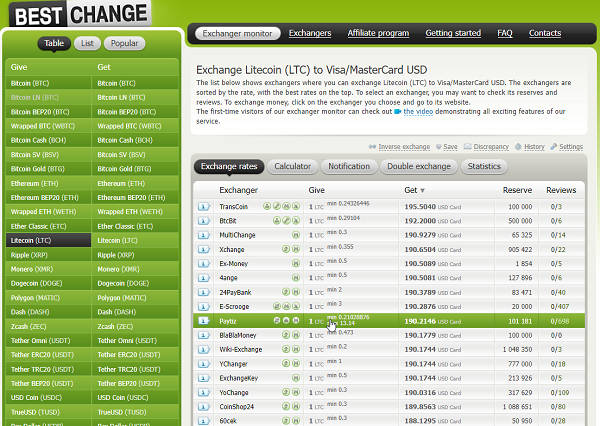The image size is (600, 426).
Task: Switch to Popular view tab
Action: [124, 43]
